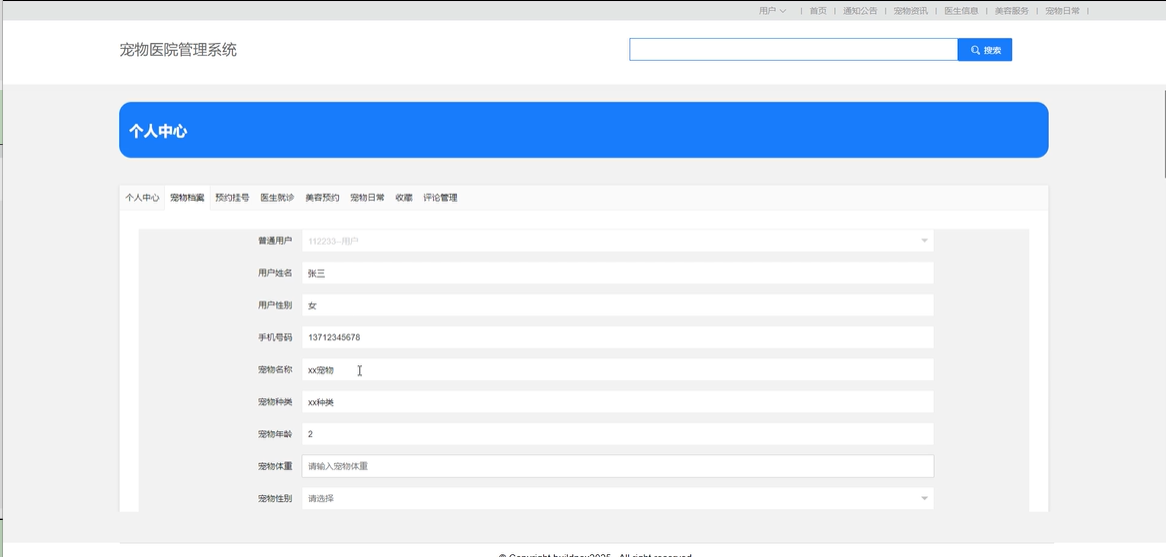Open 宠物资讯 in top navigation

coord(910,11)
